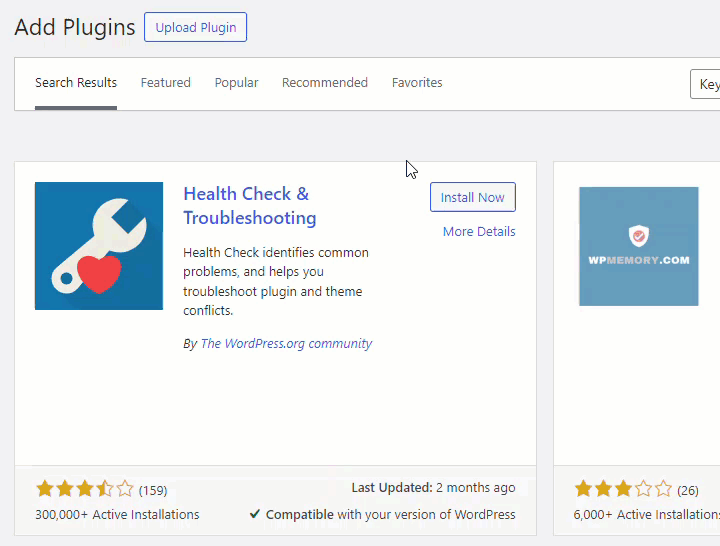720x546 pixels.
Task: Click the Upload Plugin button
Action: [x=195, y=27]
